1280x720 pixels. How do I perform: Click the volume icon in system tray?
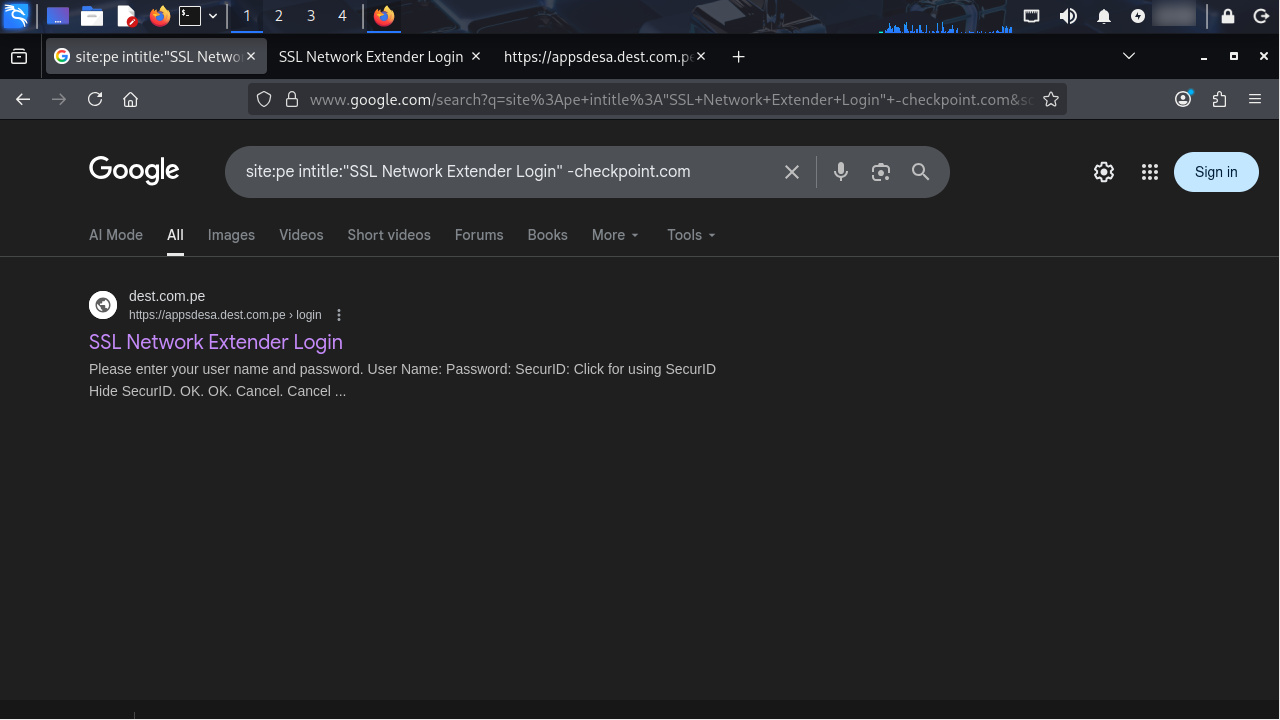click(1068, 16)
